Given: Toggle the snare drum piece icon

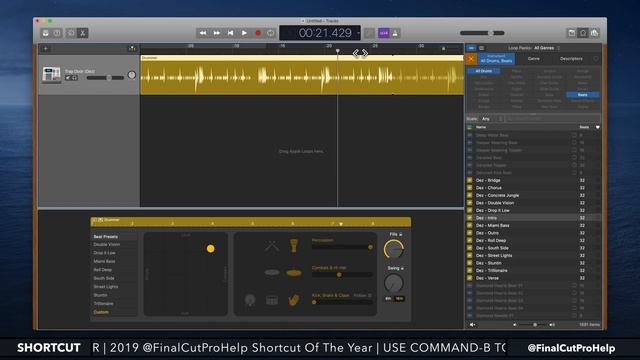Looking at the screenshot, I should tap(272, 300).
